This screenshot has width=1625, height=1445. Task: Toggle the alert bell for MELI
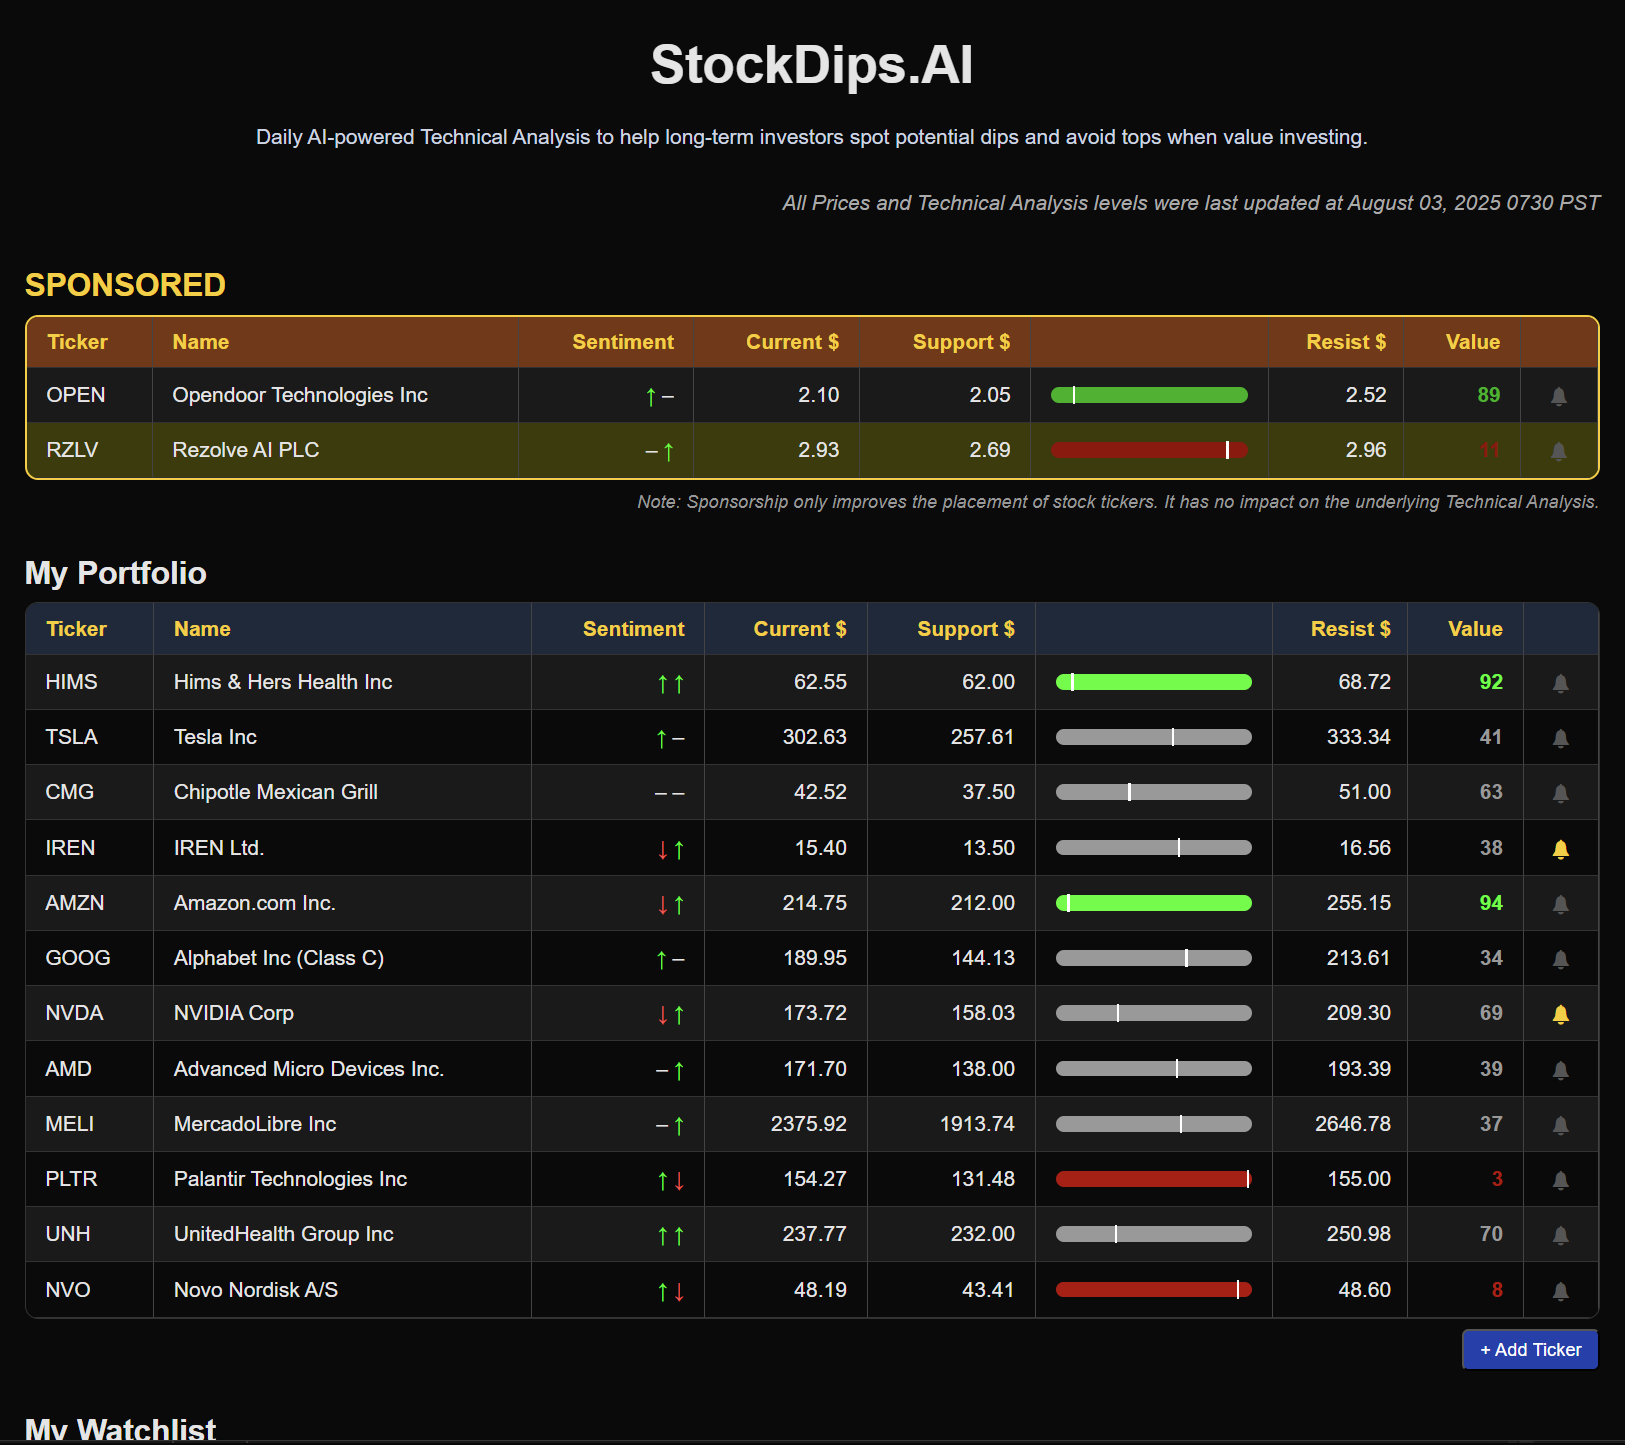[x=1560, y=1125]
